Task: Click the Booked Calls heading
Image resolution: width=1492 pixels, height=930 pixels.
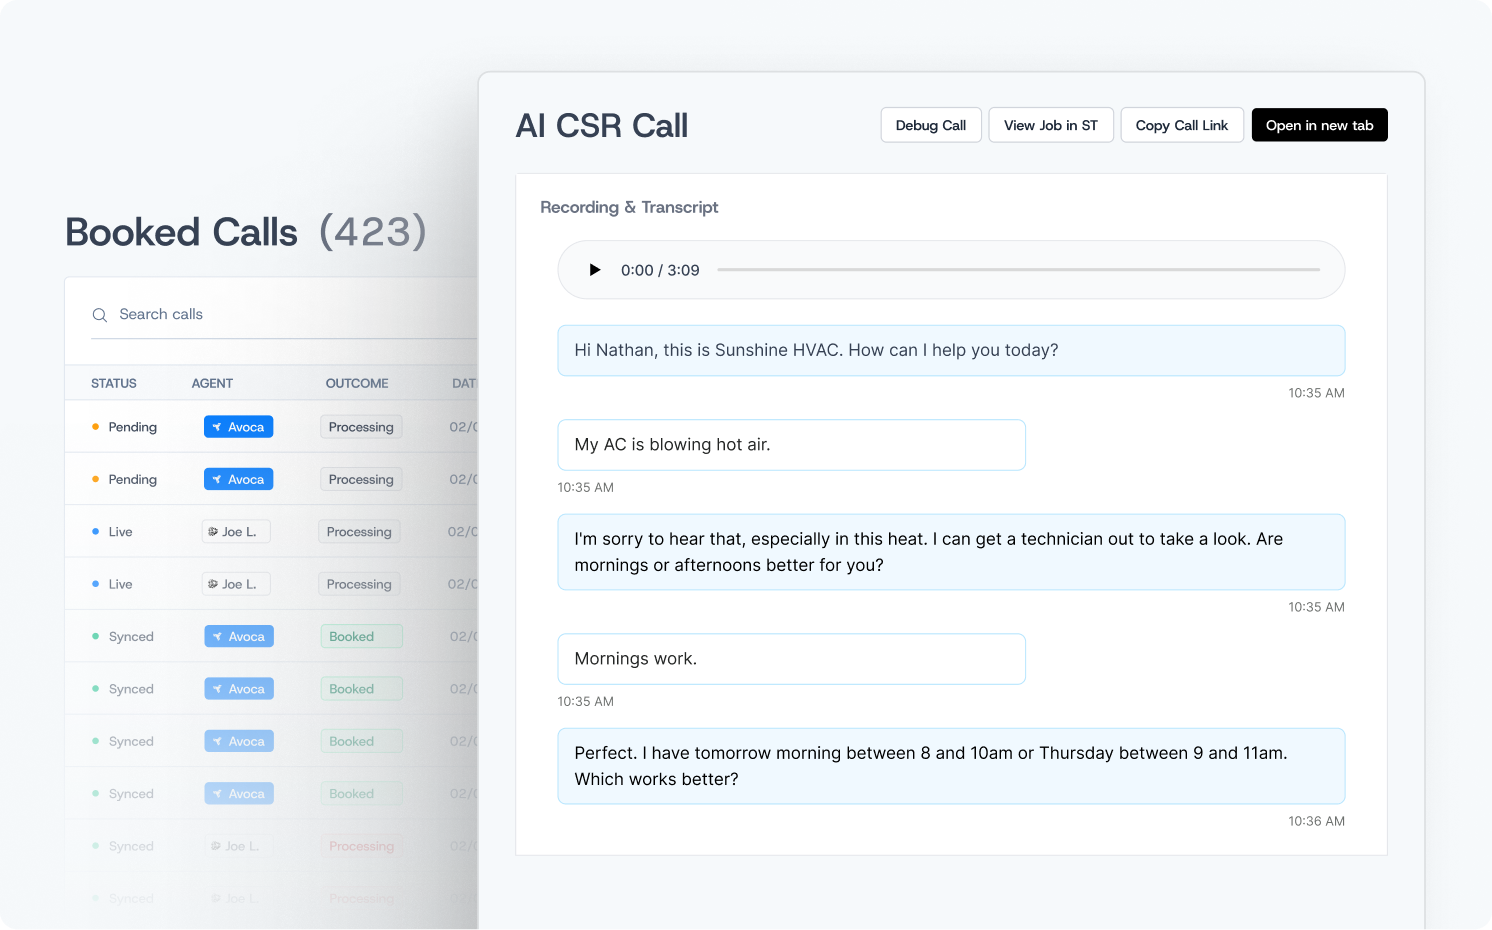Action: [181, 232]
